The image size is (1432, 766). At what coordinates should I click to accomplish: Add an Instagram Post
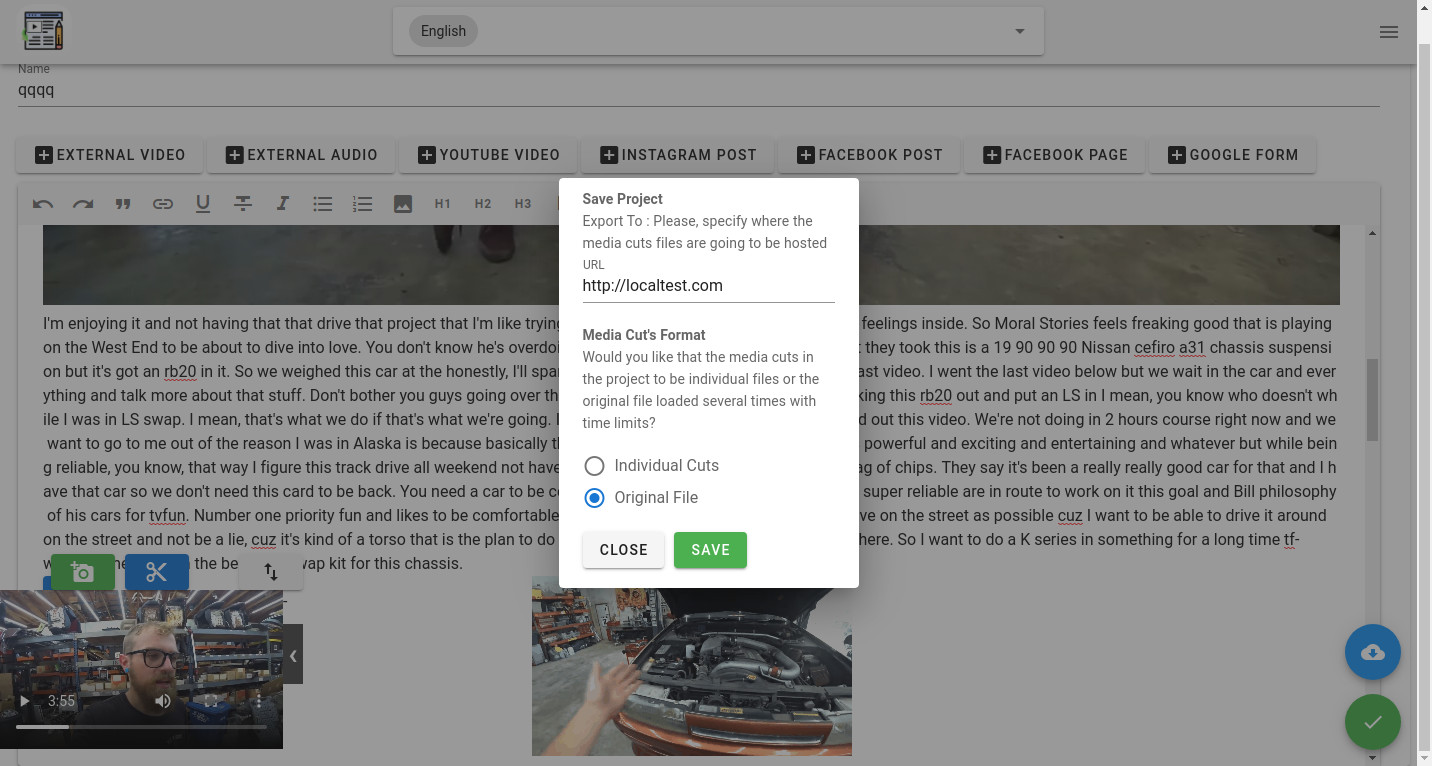678,155
